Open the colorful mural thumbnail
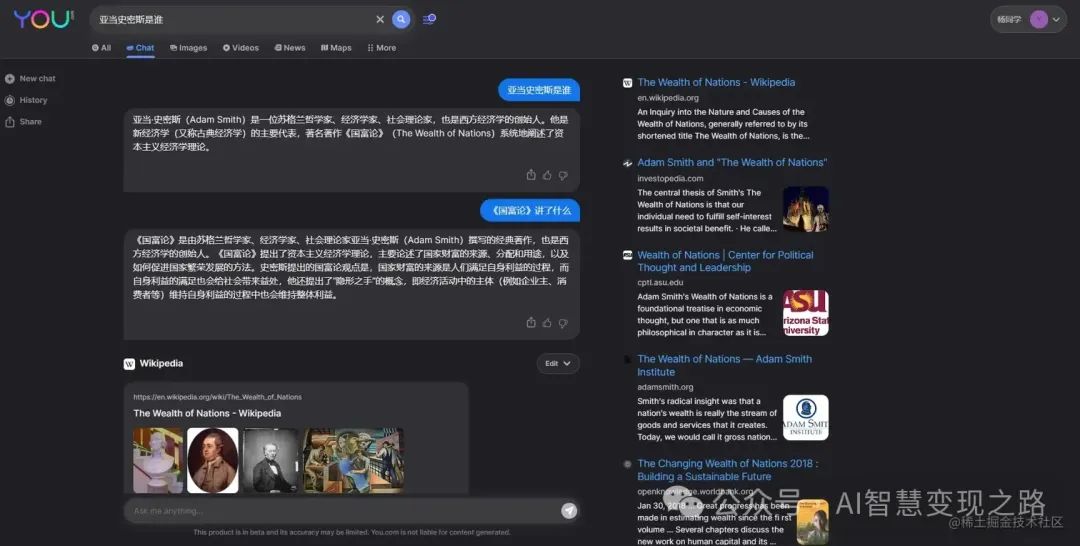The width and height of the screenshot is (1080, 546). pos(354,460)
